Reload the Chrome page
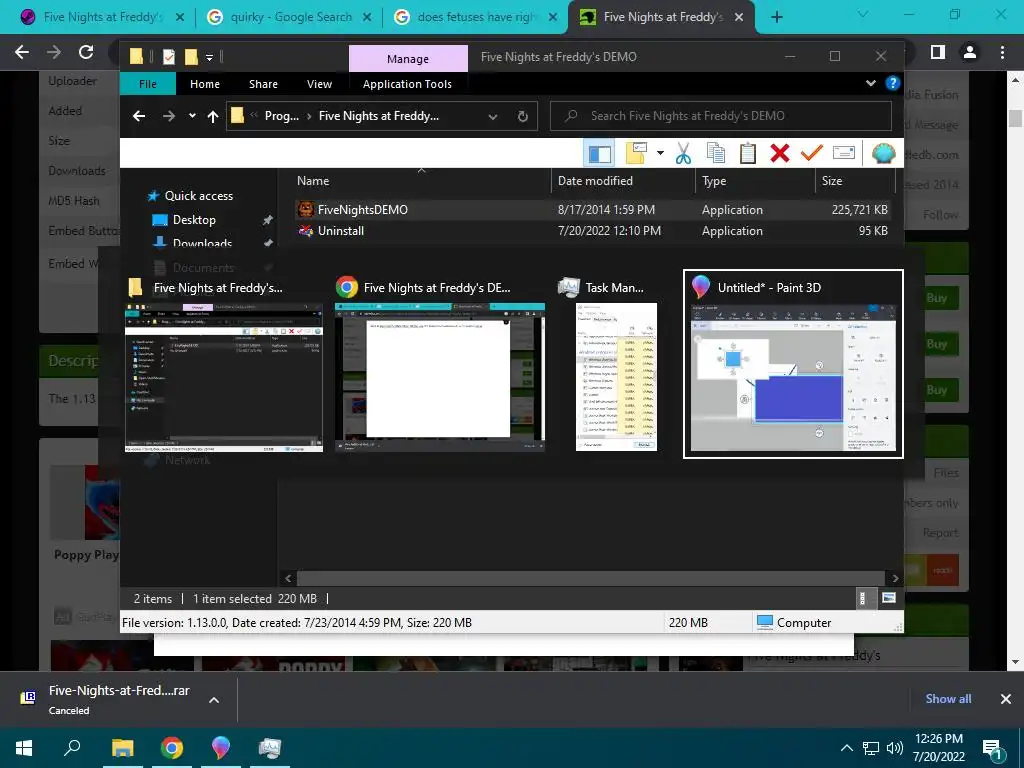This screenshot has width=1024, height=768. tap(86, 52)
